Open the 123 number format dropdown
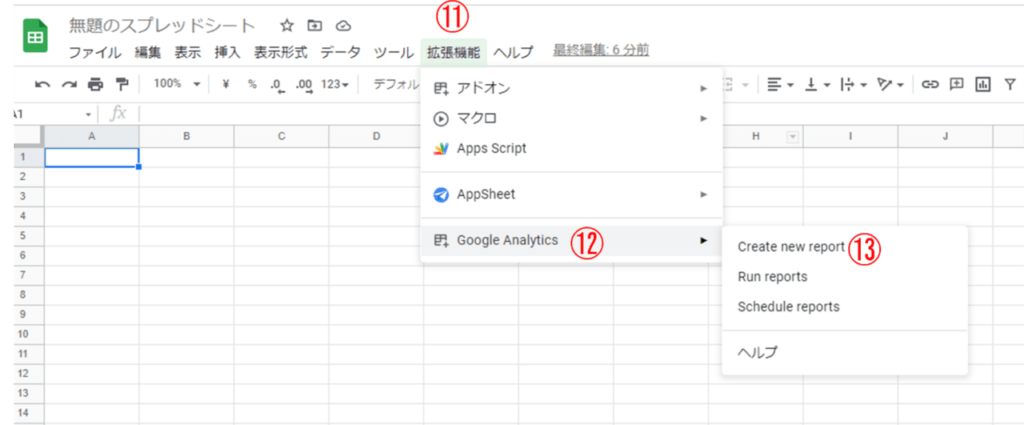The image size is (1024, 425). (x=334, y=85)
